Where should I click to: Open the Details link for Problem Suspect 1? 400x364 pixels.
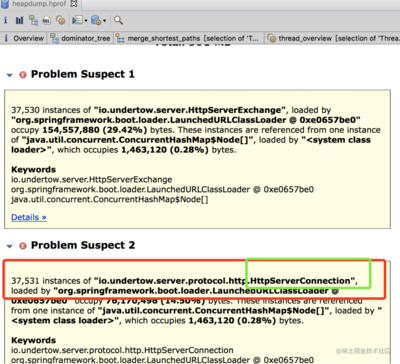[29, 217]
